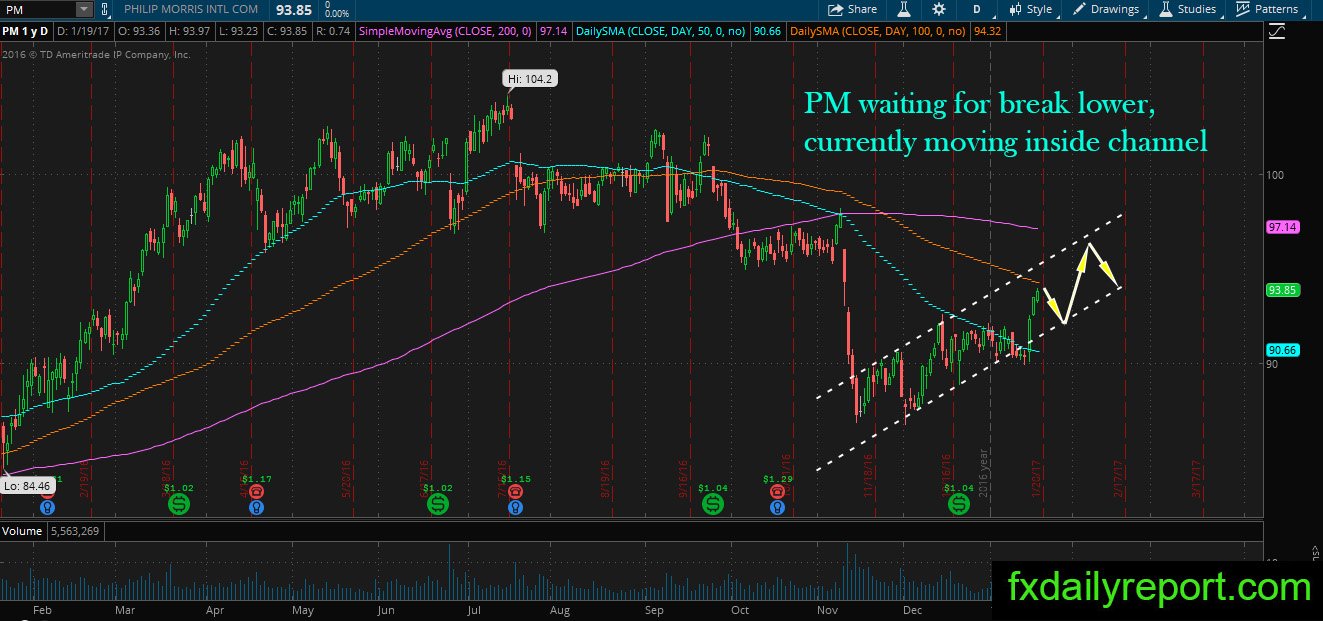The image size is (1323, 621).
Task: Open the D timeframe selector
Action: (976, 9)
